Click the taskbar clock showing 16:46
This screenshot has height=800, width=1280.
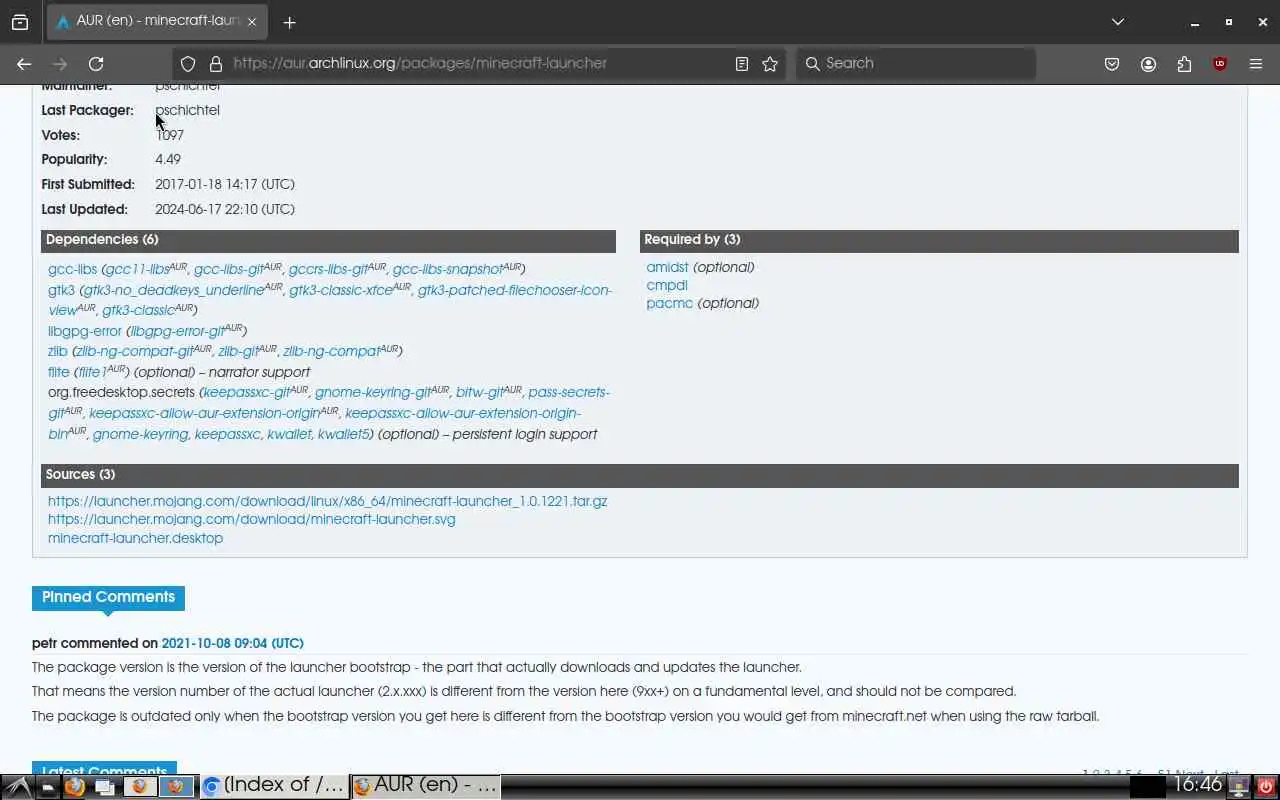point(1197,786)
